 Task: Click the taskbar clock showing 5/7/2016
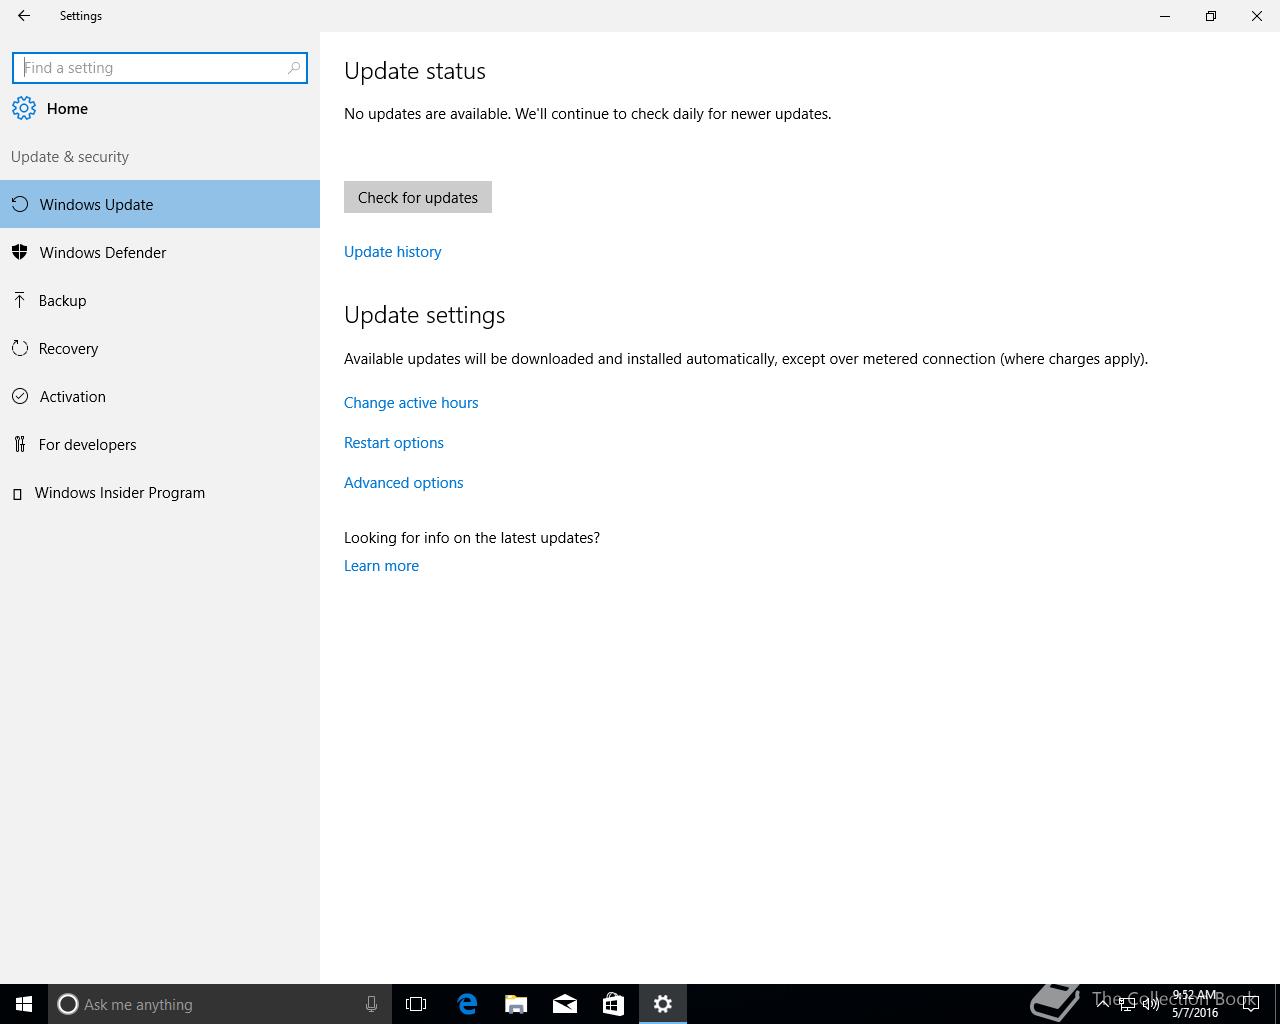coord(1195,1004)
